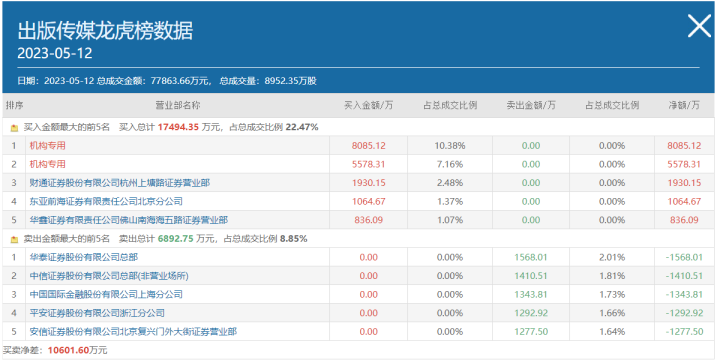
Task: Click the total volume 8952.35万股
Action: pos(290,81)
